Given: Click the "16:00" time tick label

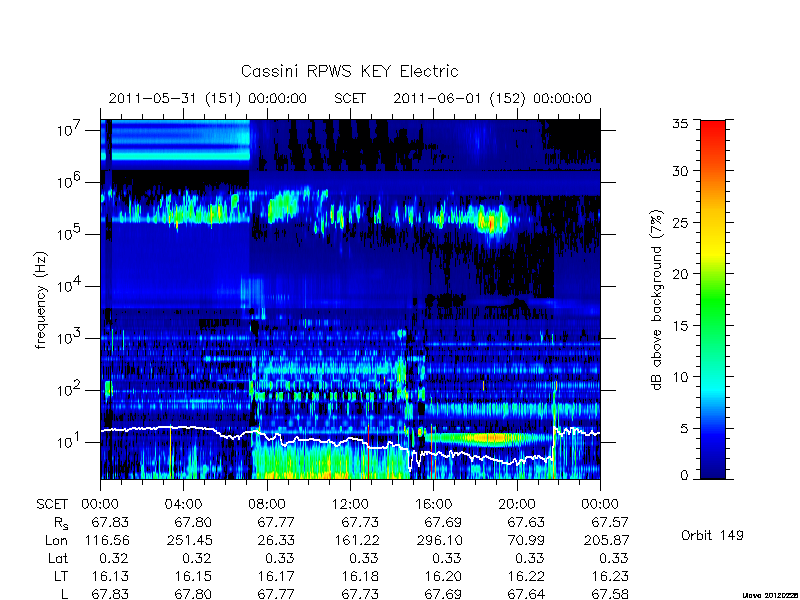Looking at the screenshot, I should click(x=433, y=504).
